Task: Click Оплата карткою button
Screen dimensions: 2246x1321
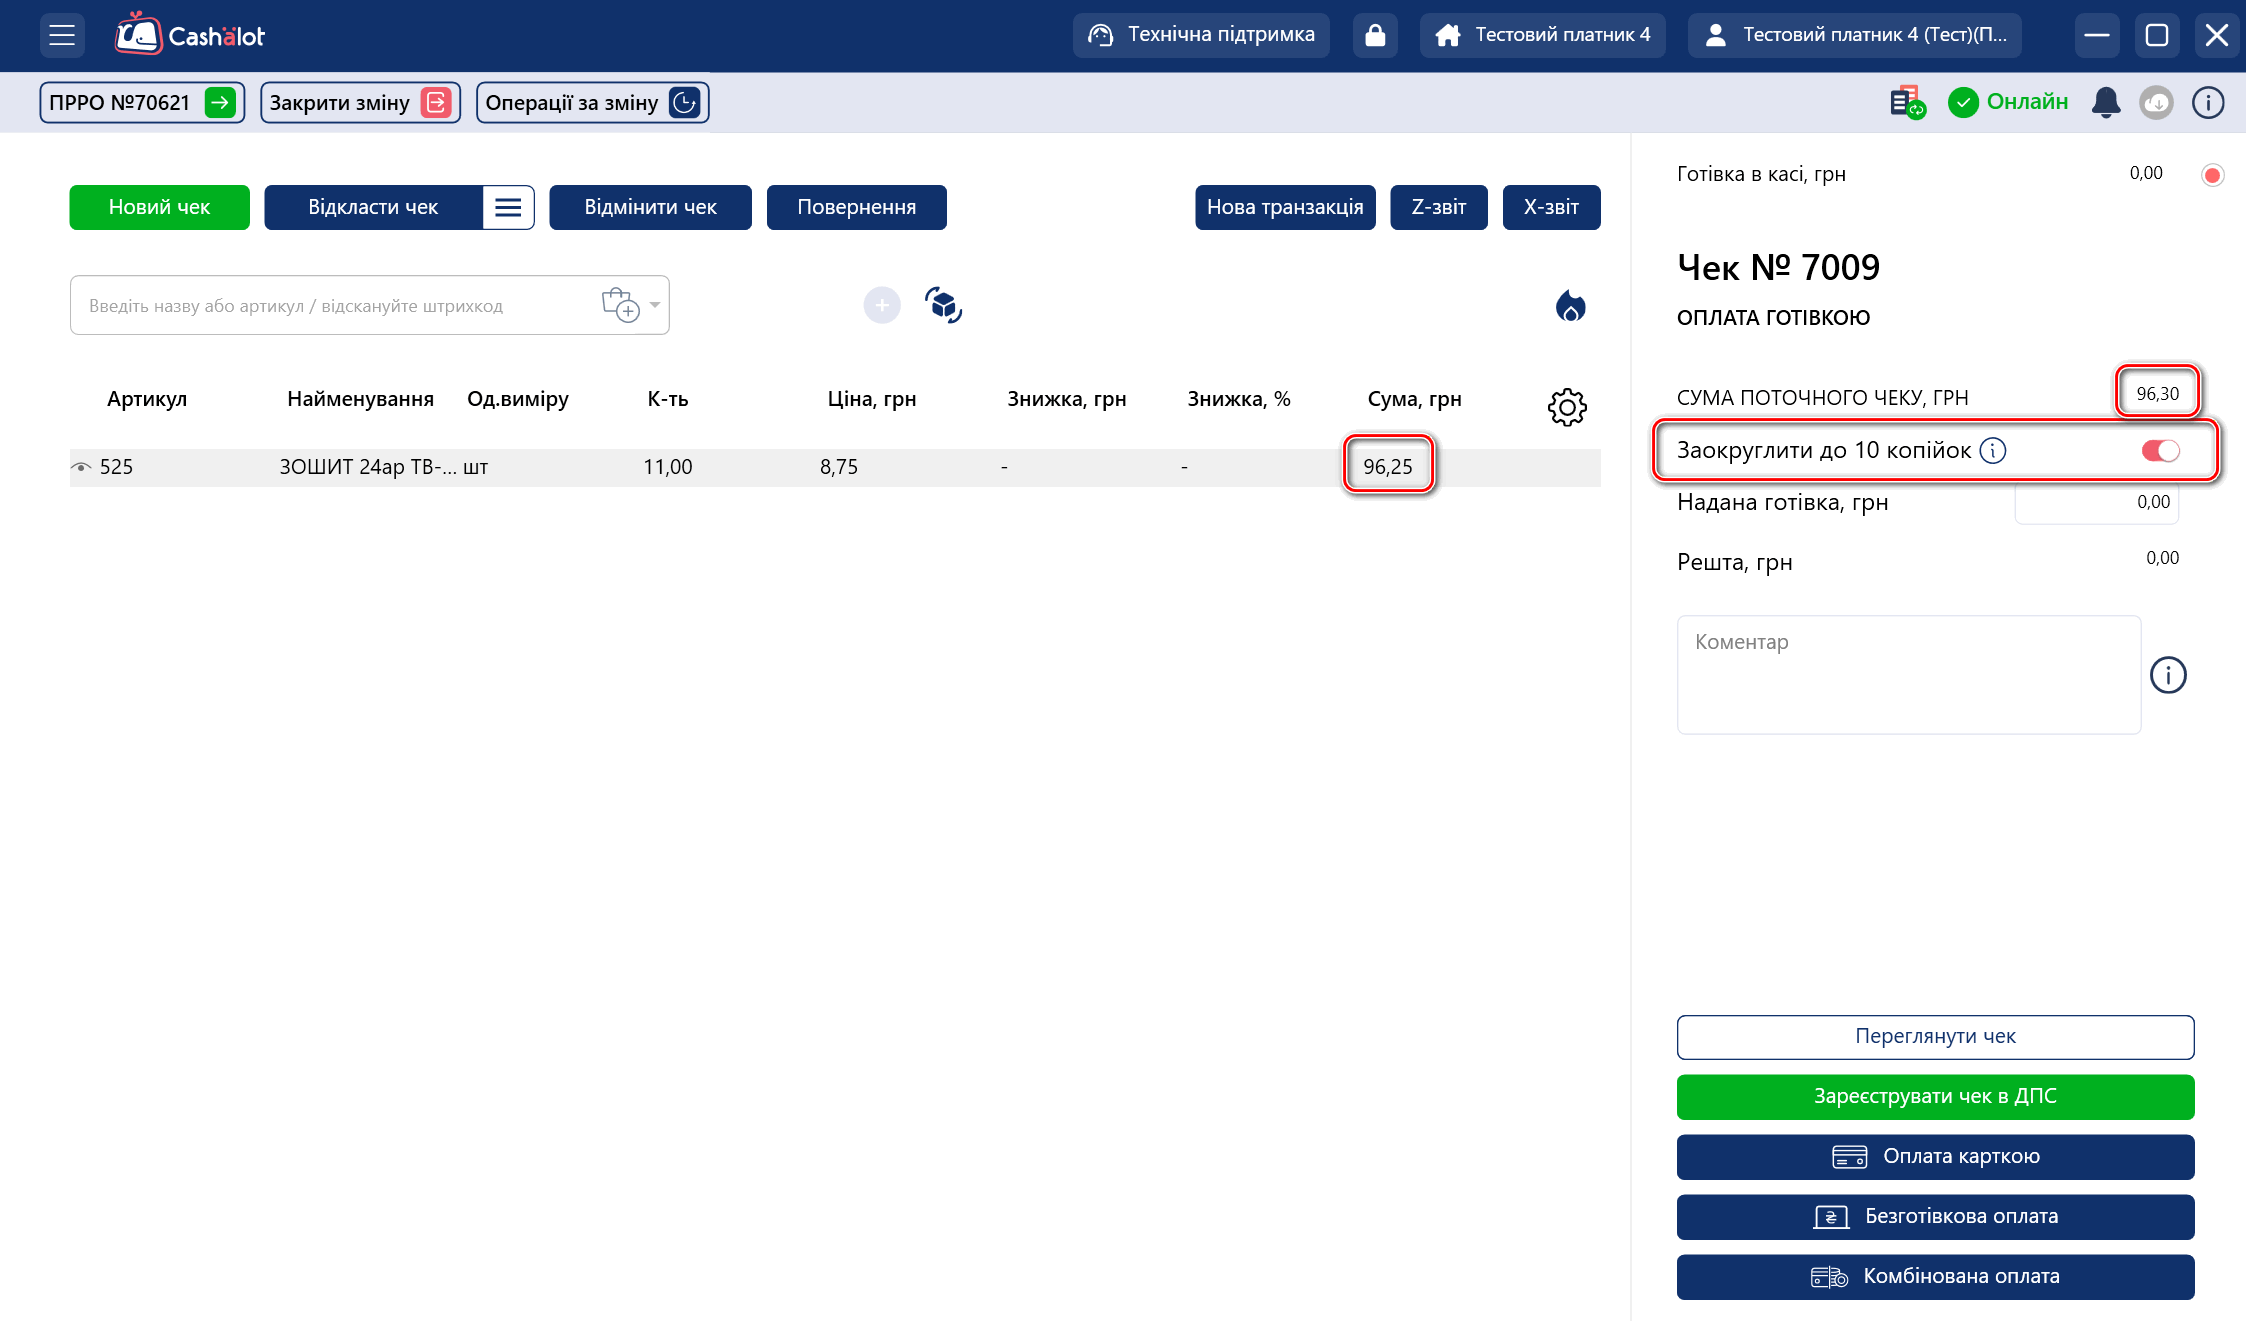Action: [x=1935, y=1157]
